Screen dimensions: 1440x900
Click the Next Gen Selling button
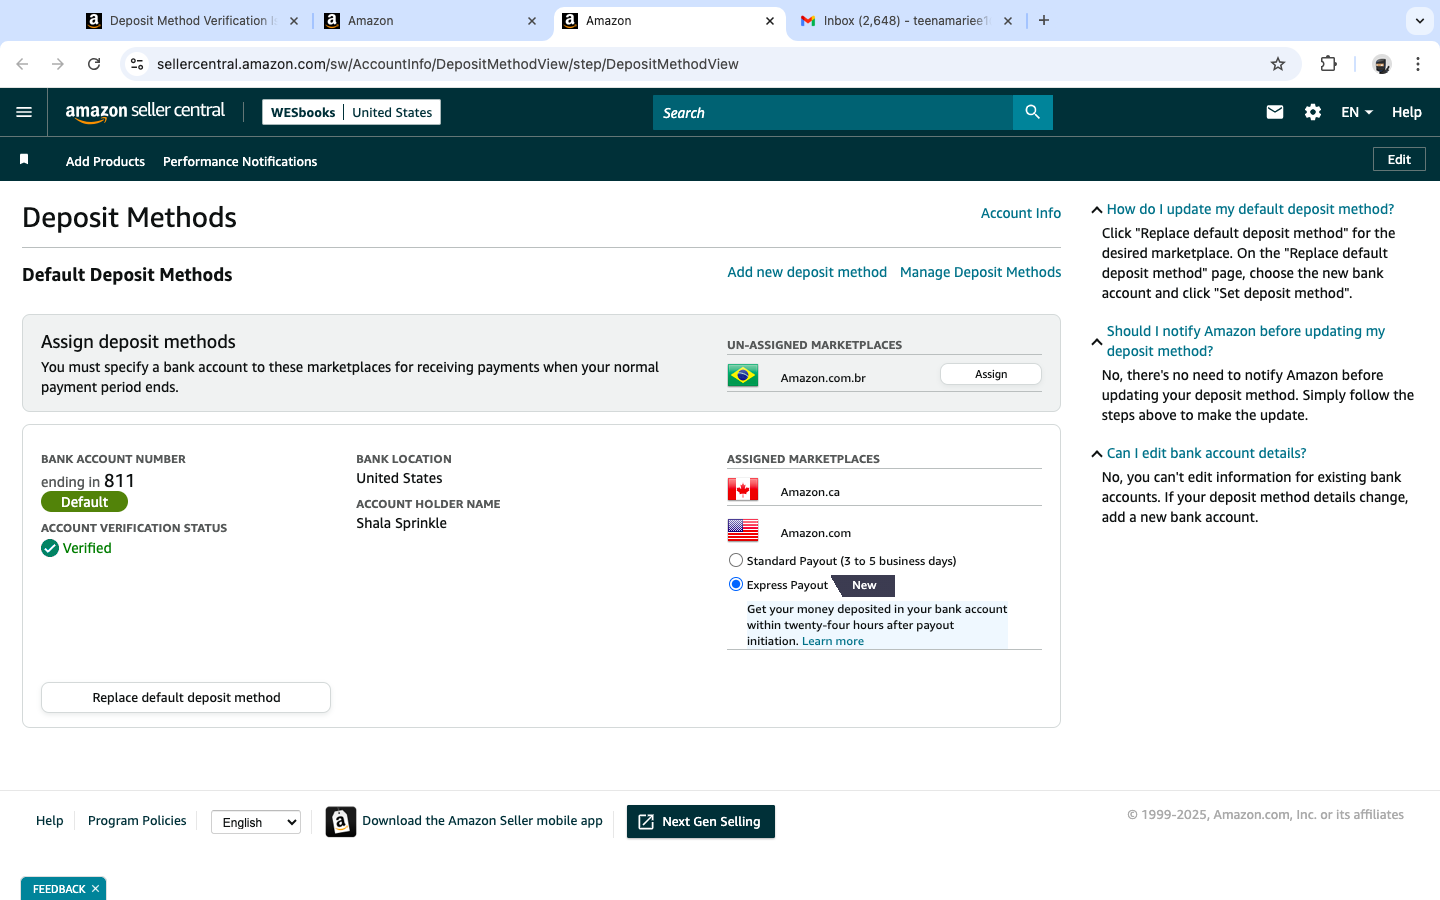point(701,822)
